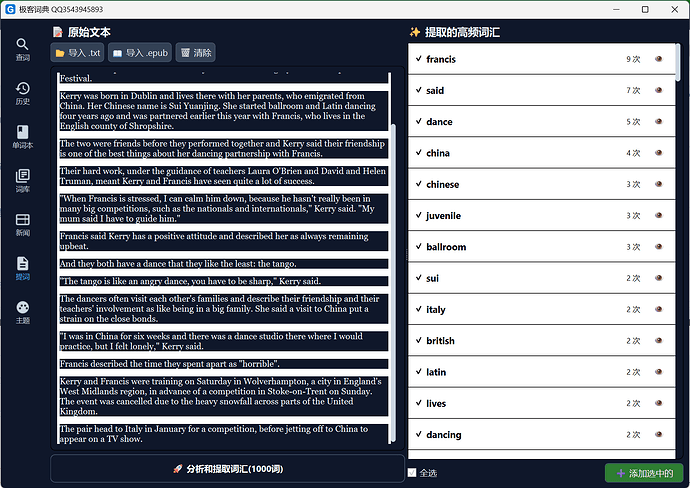The height and width of the screenshot is (488, 690).
Task: Open the 词库 word library
Action: [22, 180]
